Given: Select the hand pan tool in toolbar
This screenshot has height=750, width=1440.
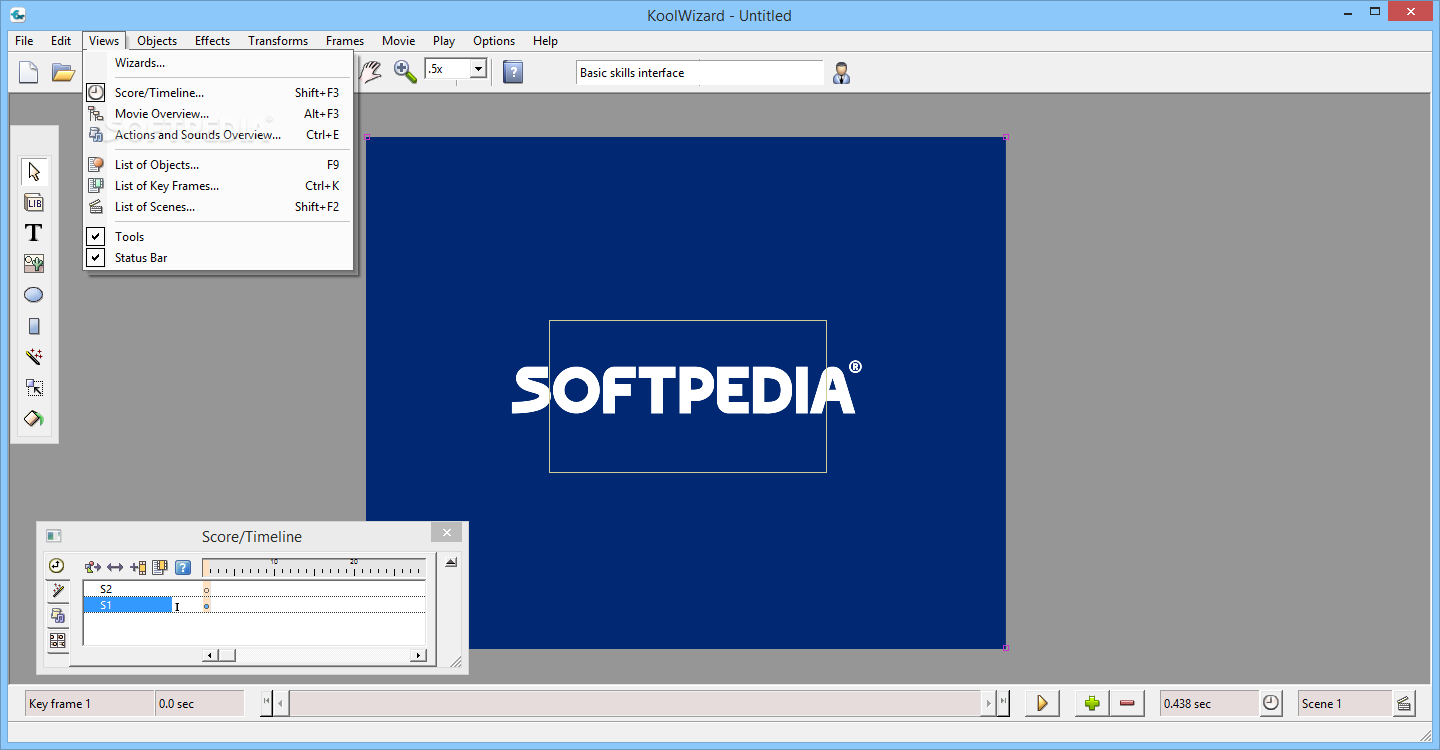Looking at the screenshot, I should (x=372, y=71).
